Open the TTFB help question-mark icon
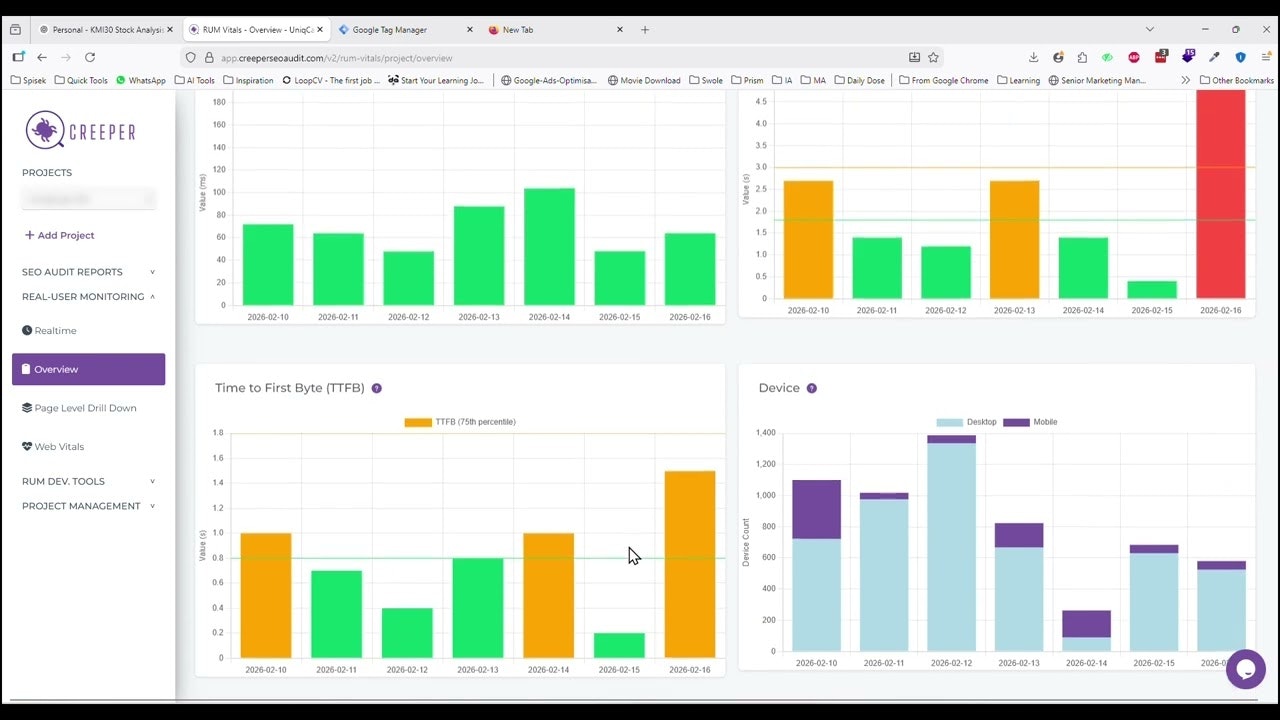 point(376,388)
